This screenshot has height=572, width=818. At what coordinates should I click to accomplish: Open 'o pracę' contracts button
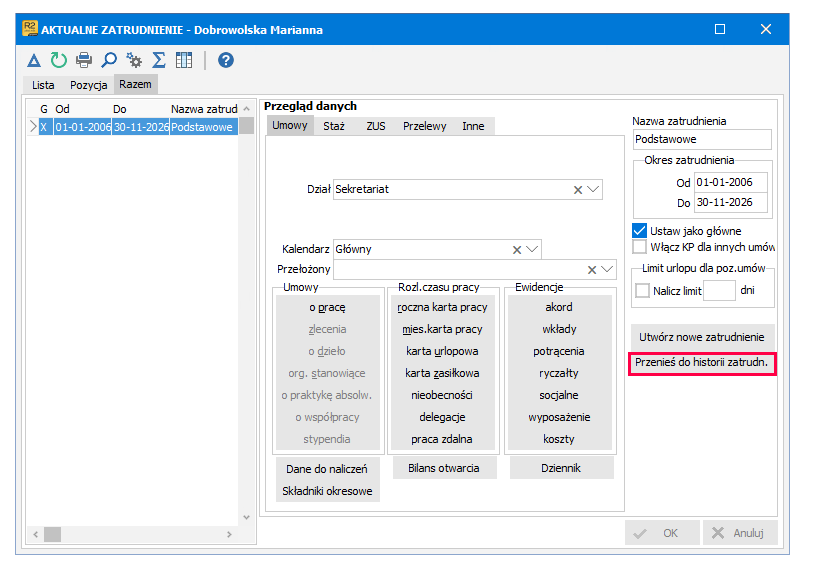(x=327, y=307)
